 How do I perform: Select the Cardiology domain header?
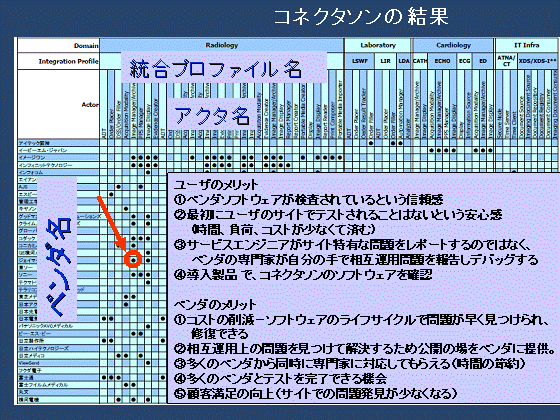(x=453, y=45)
